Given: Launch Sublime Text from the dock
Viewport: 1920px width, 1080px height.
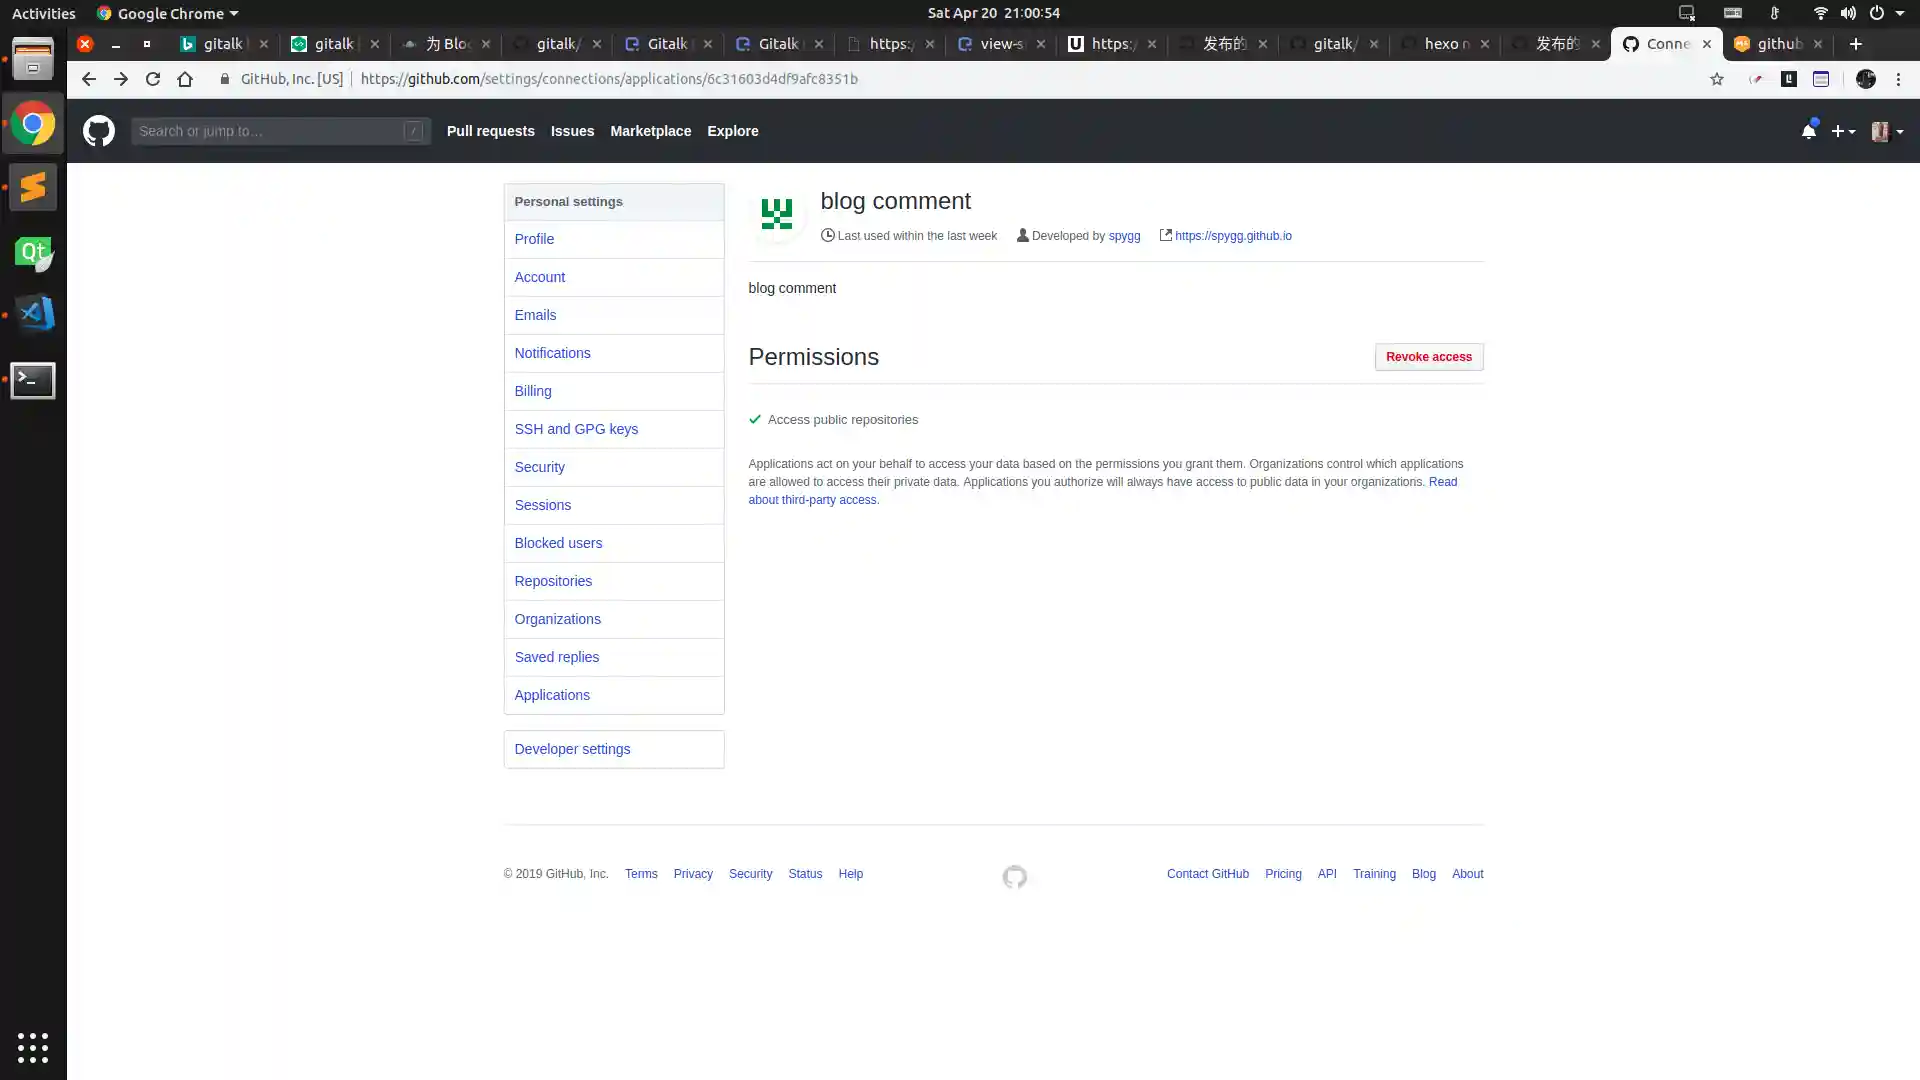Looking at the screenshot, I should 33,187.
